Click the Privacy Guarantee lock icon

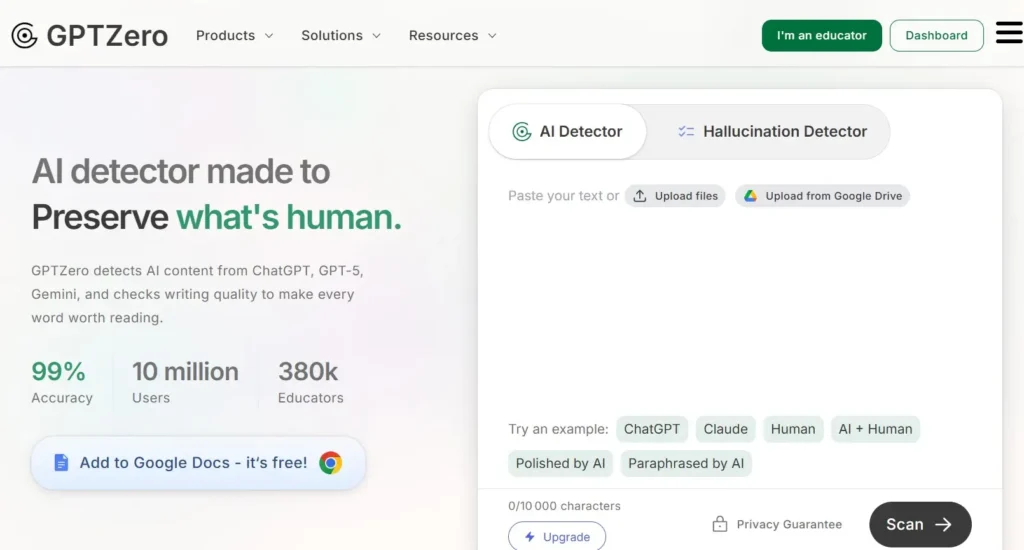click(x=719, y=524)
